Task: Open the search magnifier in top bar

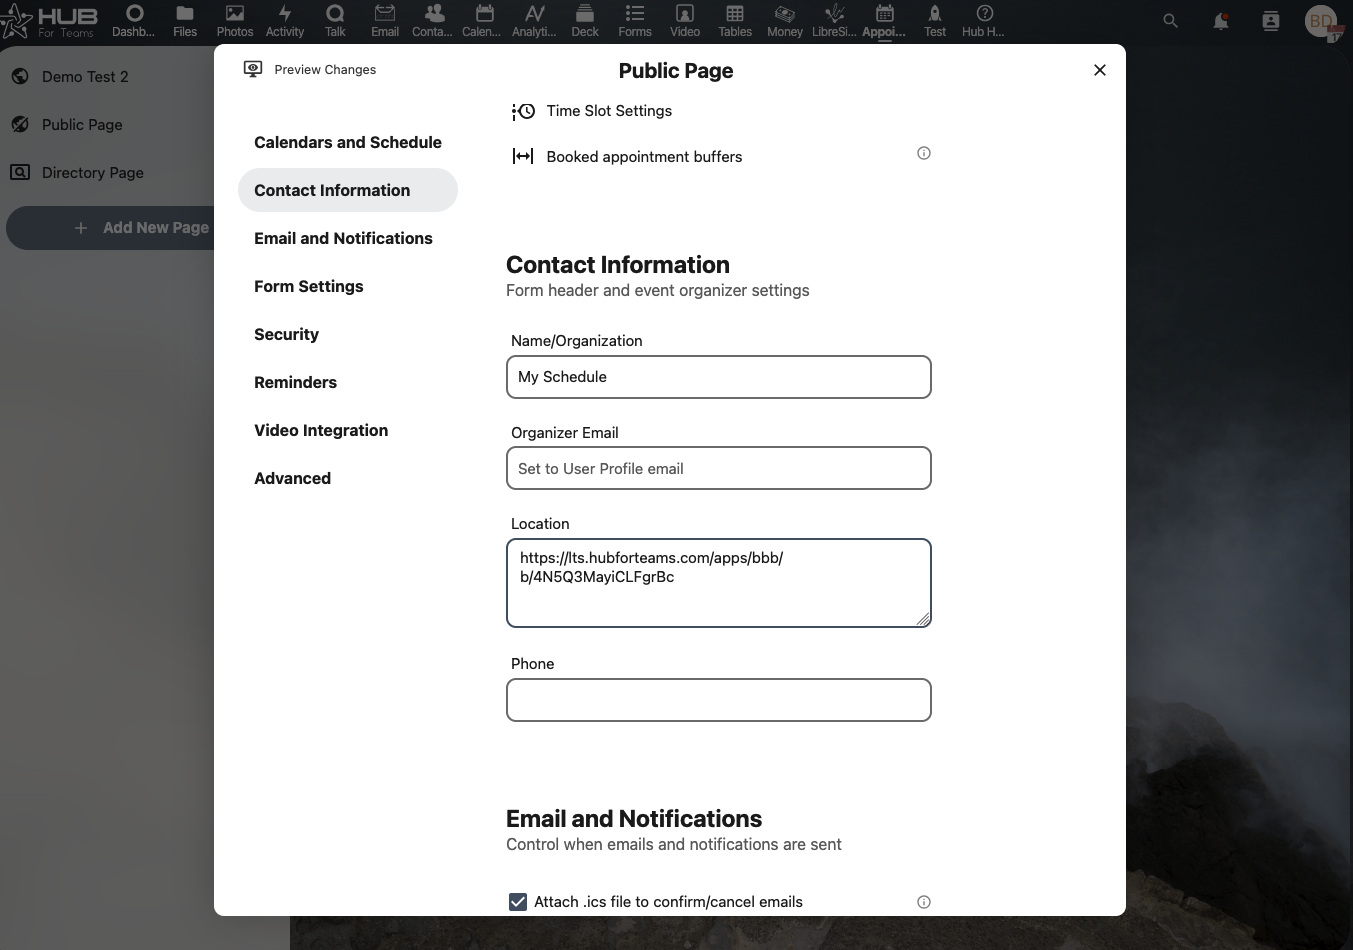Action: (x=1171, y=20)
